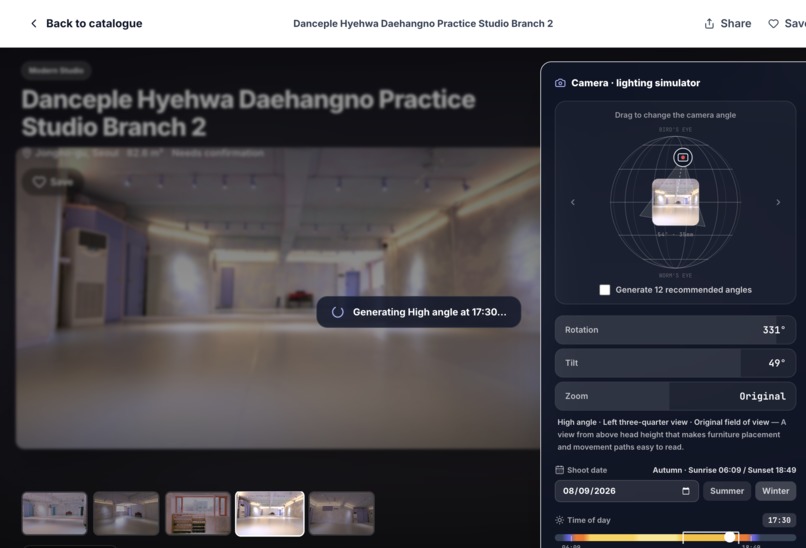Open the Share option

(727, 23)
